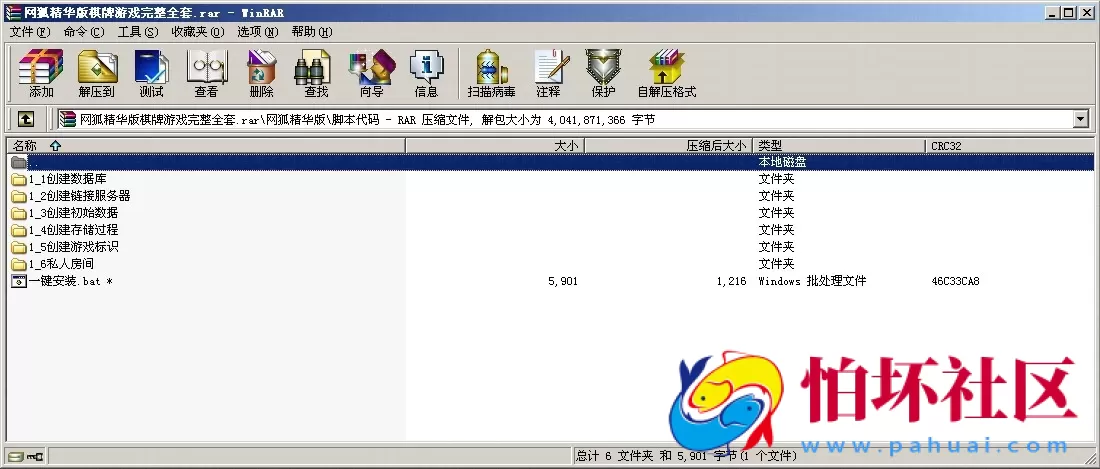Click the status bar total summary text

click(688, 456)
